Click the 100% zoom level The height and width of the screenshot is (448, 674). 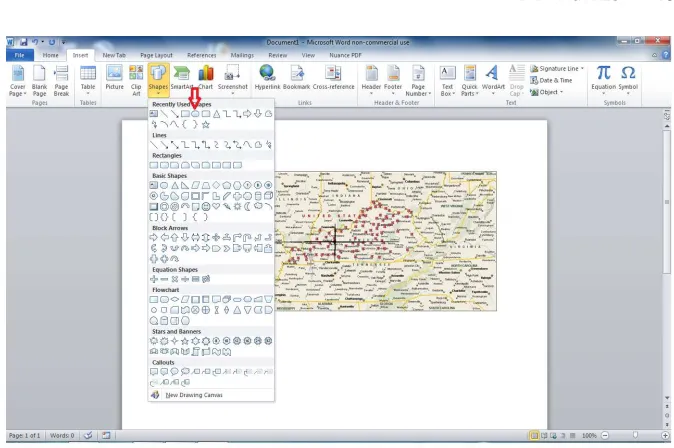tap(589, 436)
